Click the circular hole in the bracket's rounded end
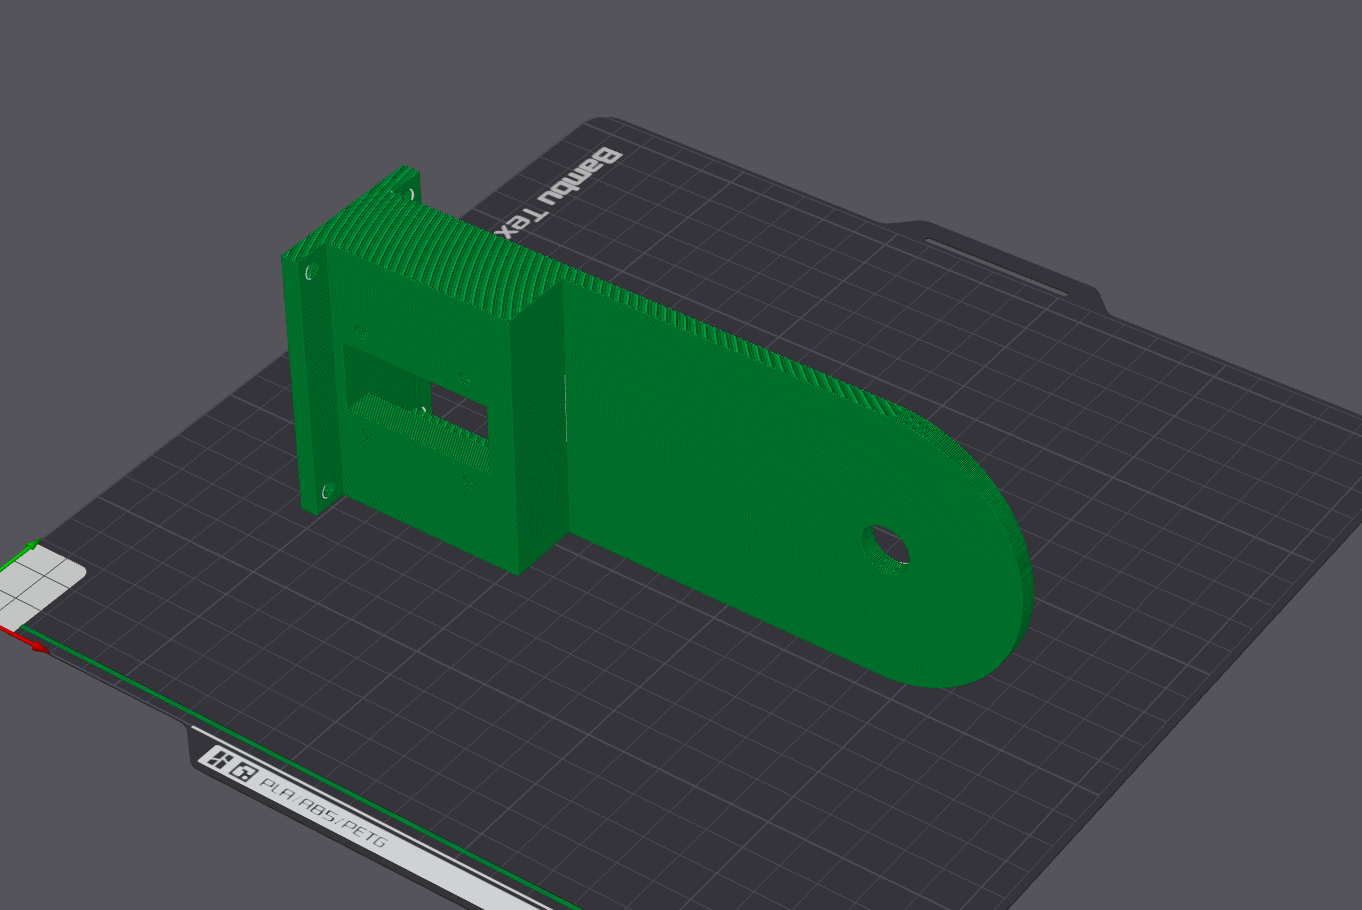This screenshot has height=910, width=1362. [x=888, y=547]
